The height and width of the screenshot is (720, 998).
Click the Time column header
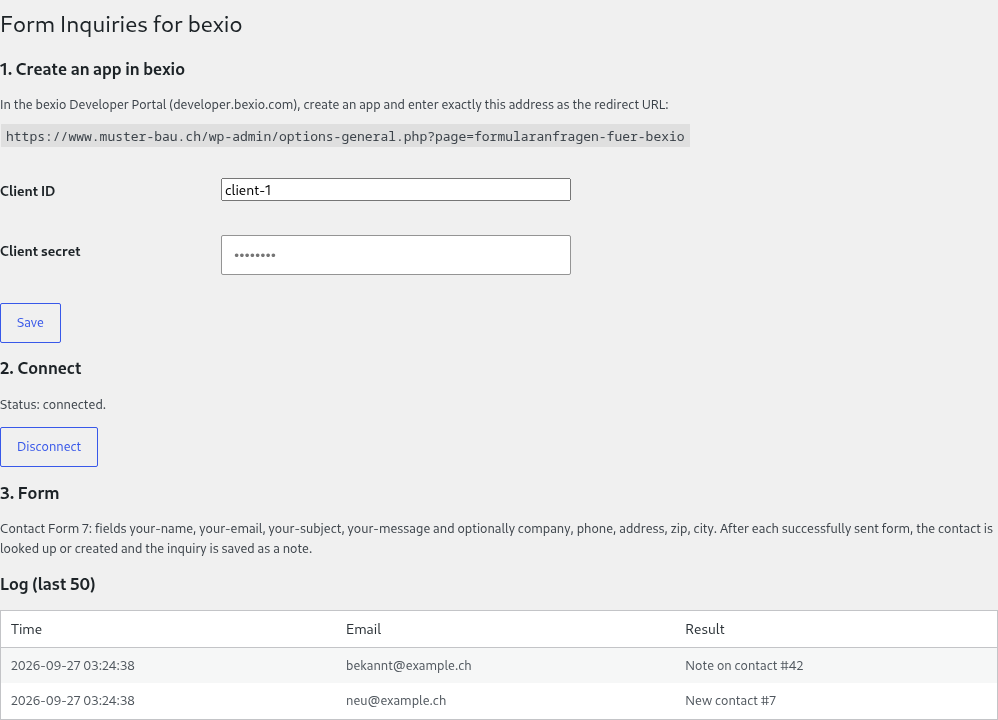(26, 629)
